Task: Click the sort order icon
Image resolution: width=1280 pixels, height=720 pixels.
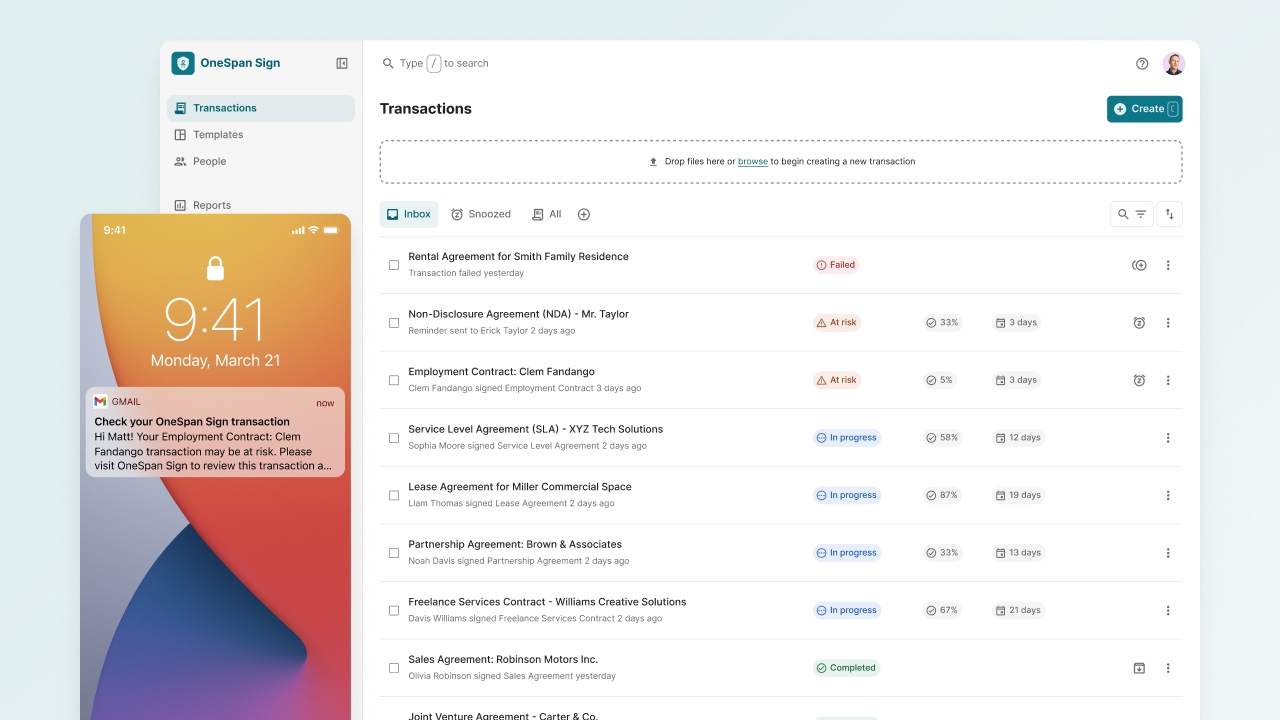Action: point(1169,213)
